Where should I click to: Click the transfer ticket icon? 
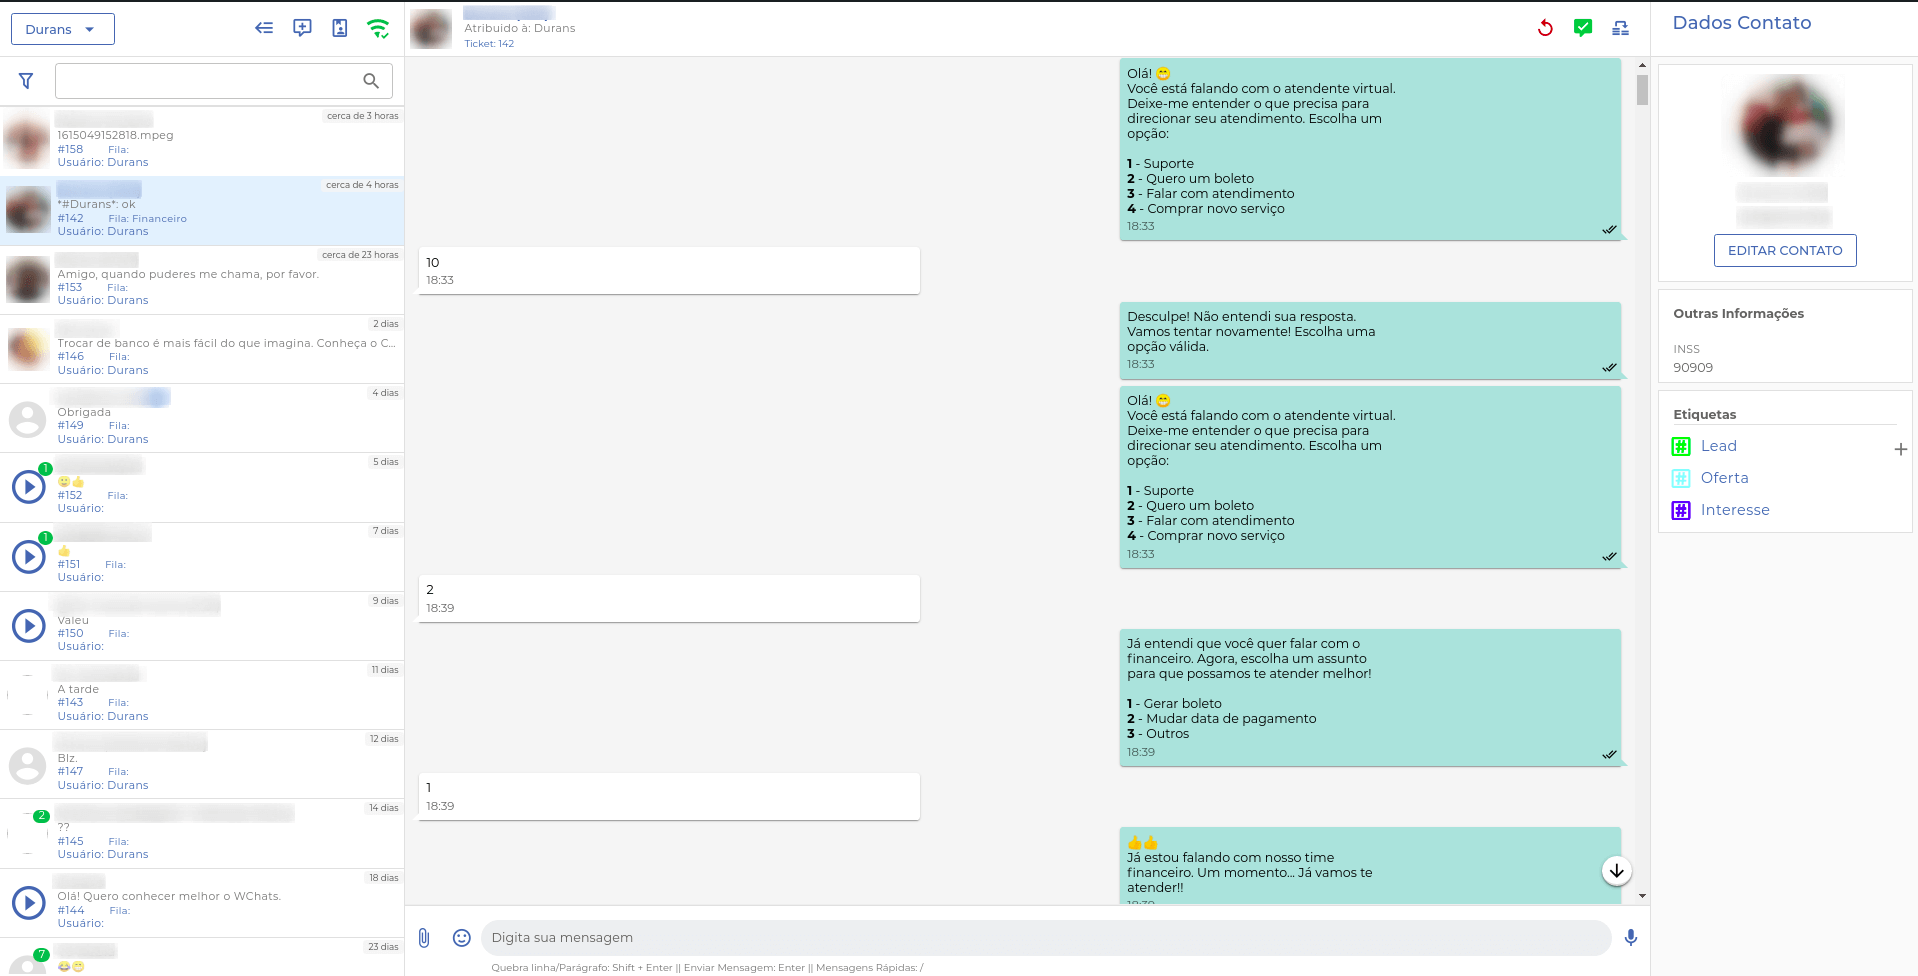click(1621, 28)
